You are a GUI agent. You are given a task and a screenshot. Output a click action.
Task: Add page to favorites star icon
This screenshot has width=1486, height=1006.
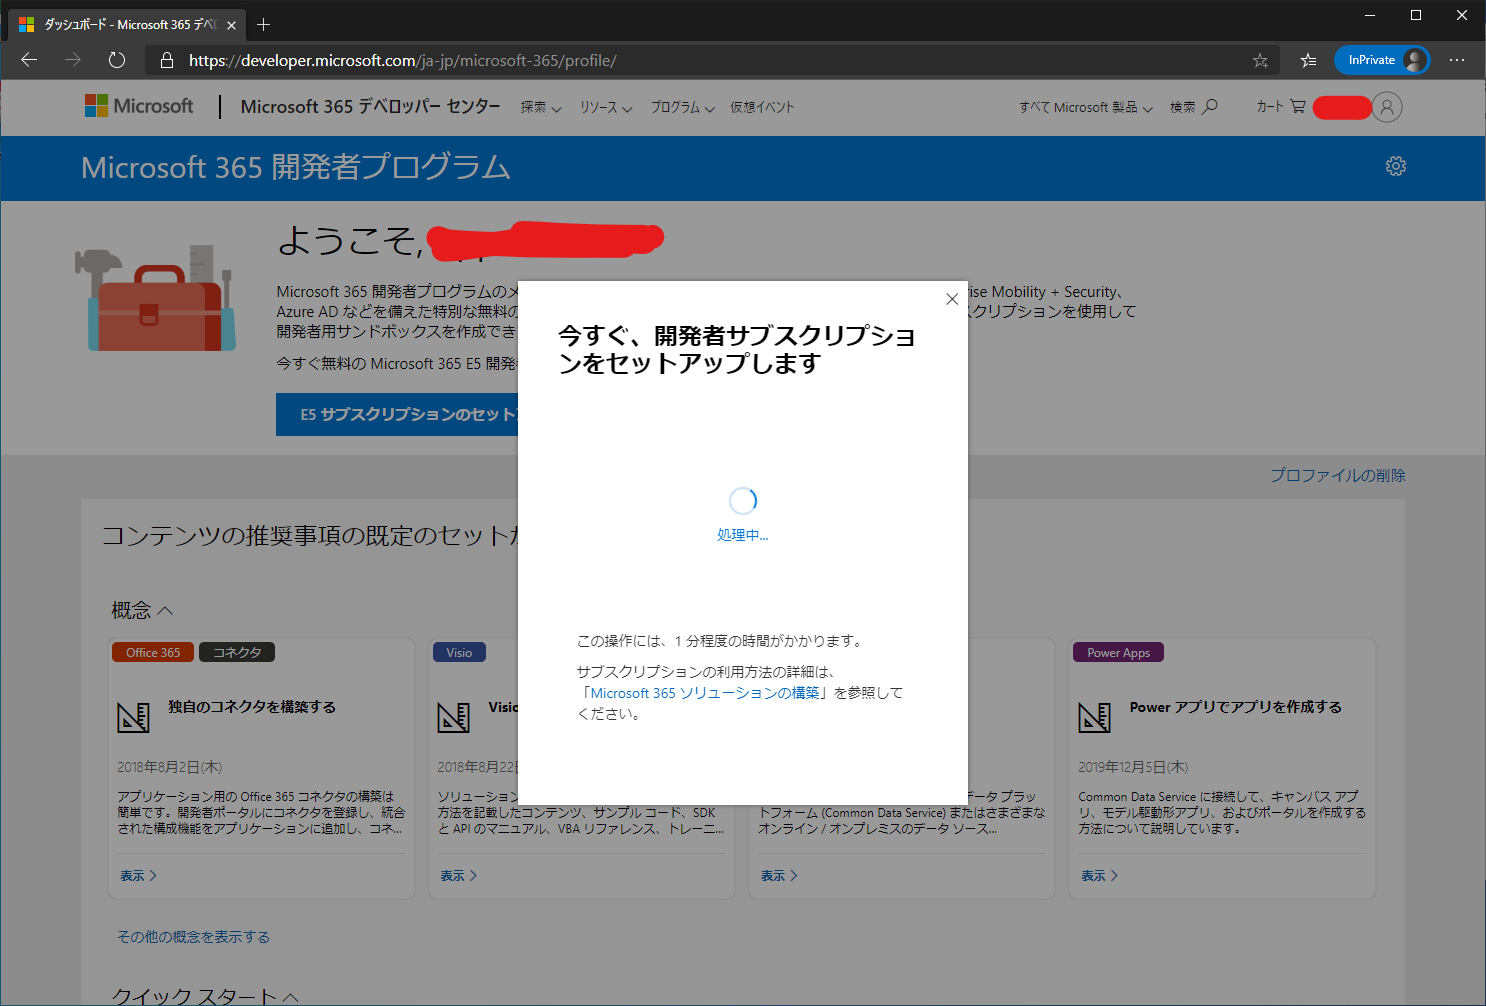[x=1260, y=60]
